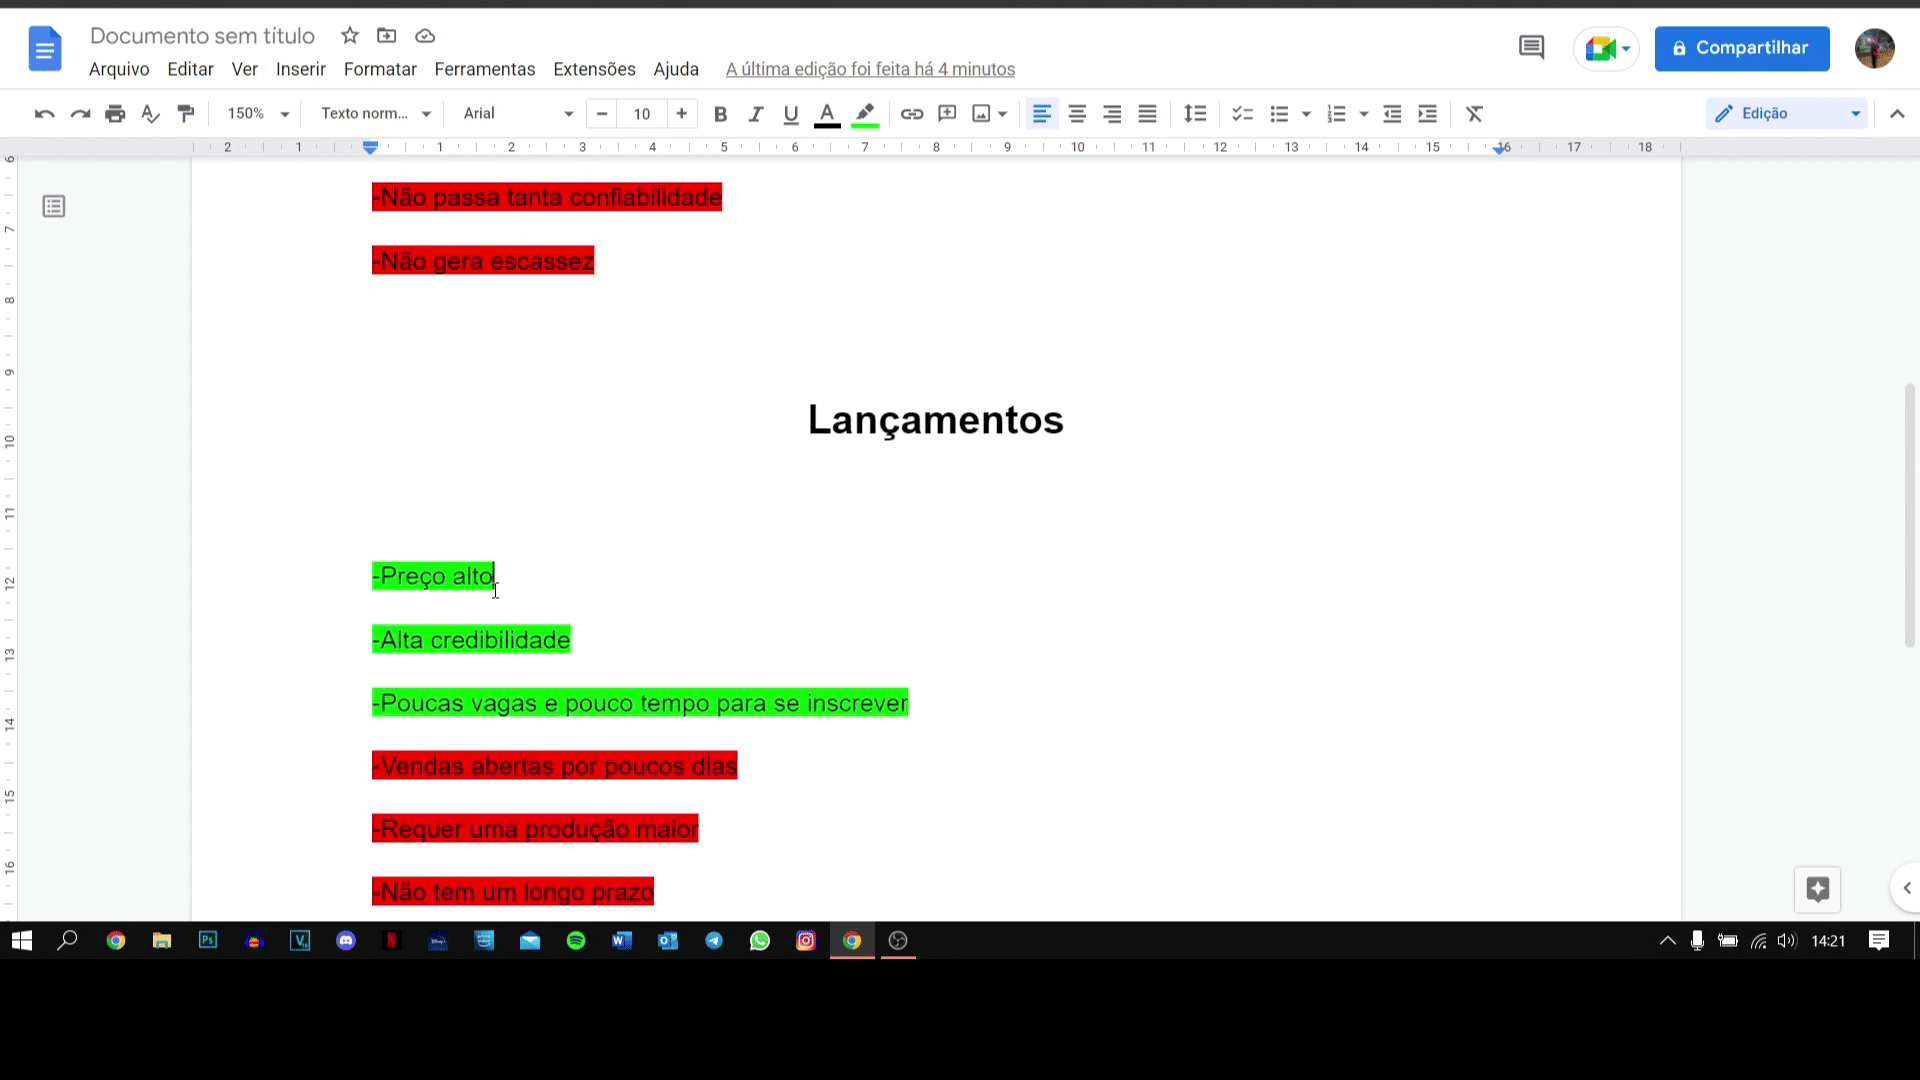
Task: Open the highlight color picker
Action: point(865,114)
